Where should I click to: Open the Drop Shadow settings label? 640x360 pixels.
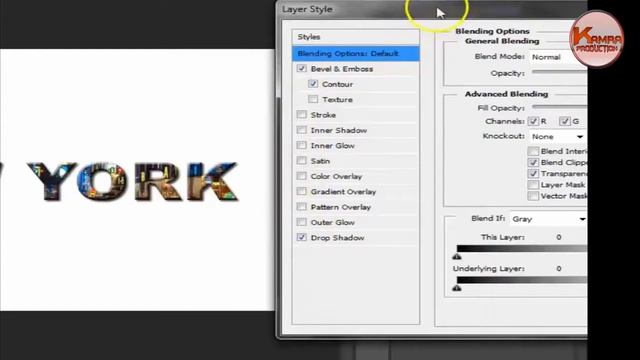(x=337, y=238)
